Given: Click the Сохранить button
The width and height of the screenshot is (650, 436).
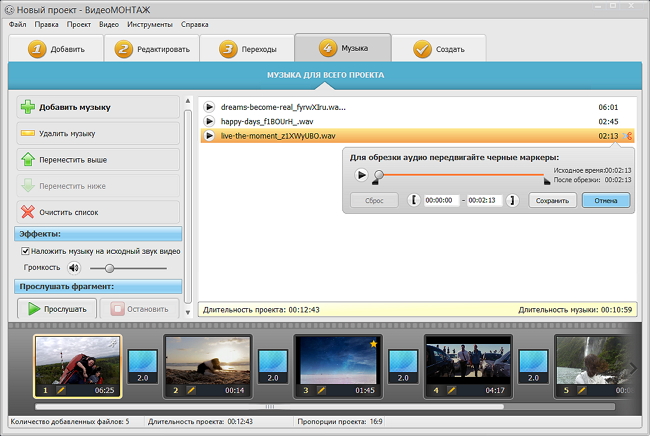Looking at the screenshot, I should tap(552, 200).
